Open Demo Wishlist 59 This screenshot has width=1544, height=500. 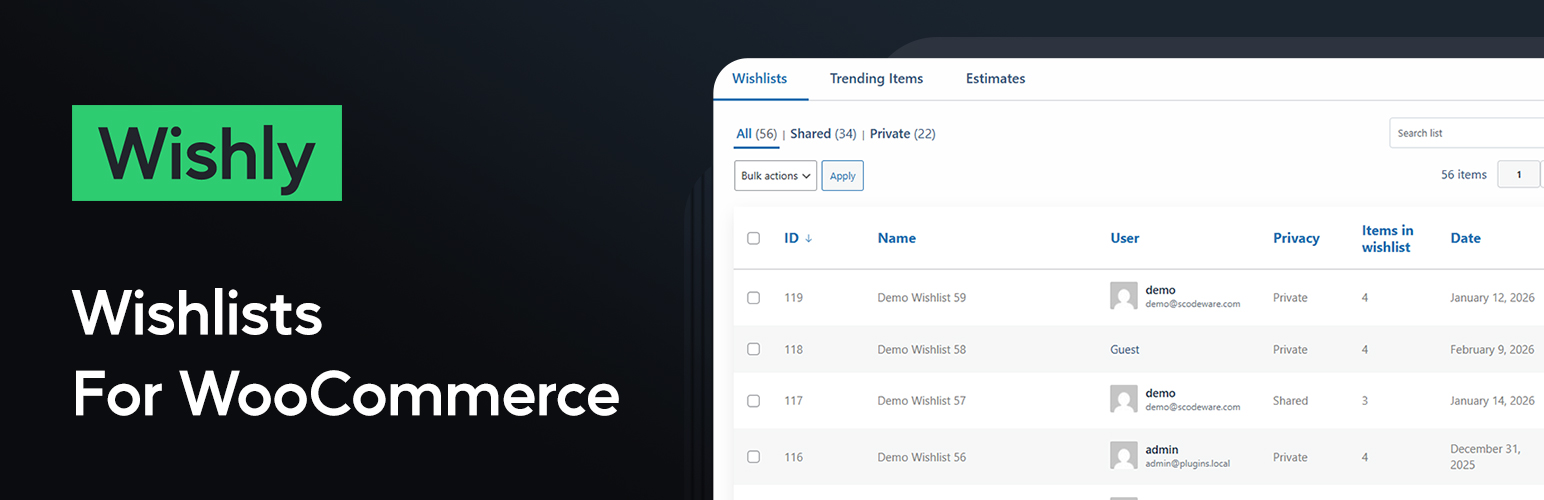[x=922, y=298]
